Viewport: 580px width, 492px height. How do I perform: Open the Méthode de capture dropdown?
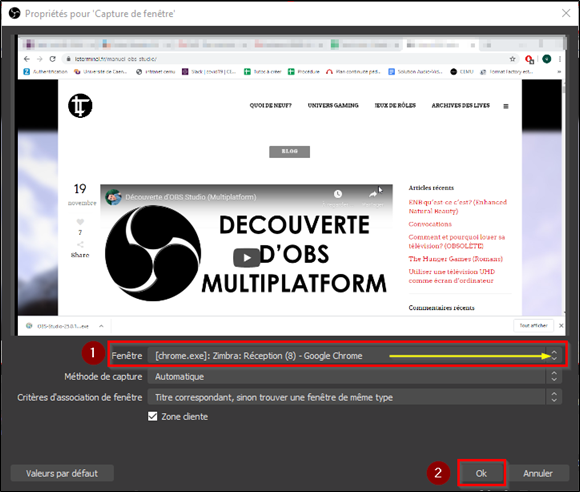tap(355, 377)
